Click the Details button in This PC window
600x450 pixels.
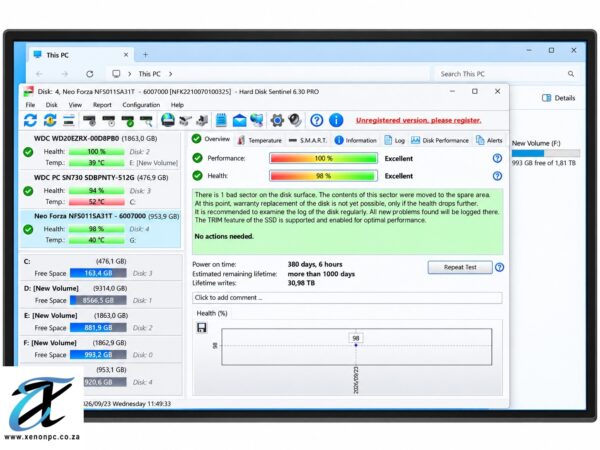[x=558, y=98]
